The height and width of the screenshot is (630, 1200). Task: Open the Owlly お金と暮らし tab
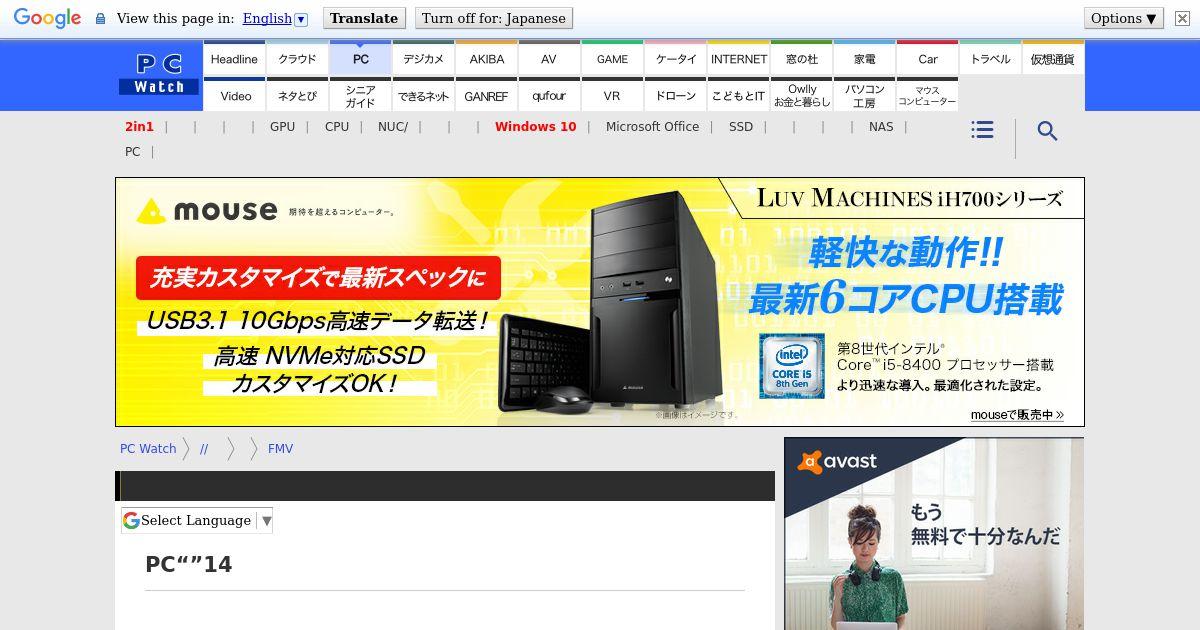coord(801,95)
